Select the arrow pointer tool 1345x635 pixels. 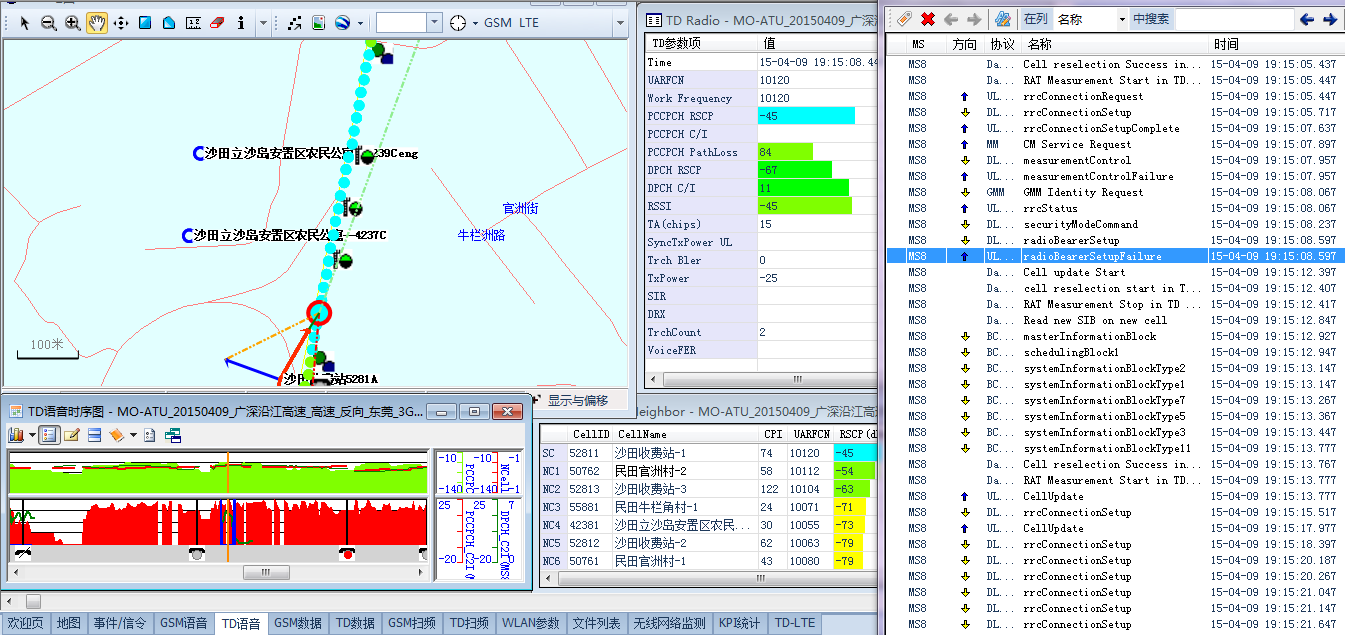click(x=24, y=22)
